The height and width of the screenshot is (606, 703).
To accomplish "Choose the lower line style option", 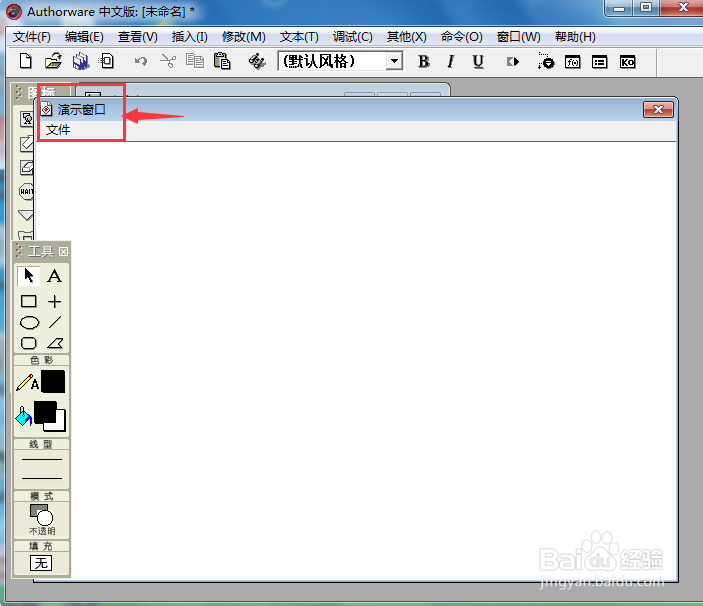I will (42, 478).
